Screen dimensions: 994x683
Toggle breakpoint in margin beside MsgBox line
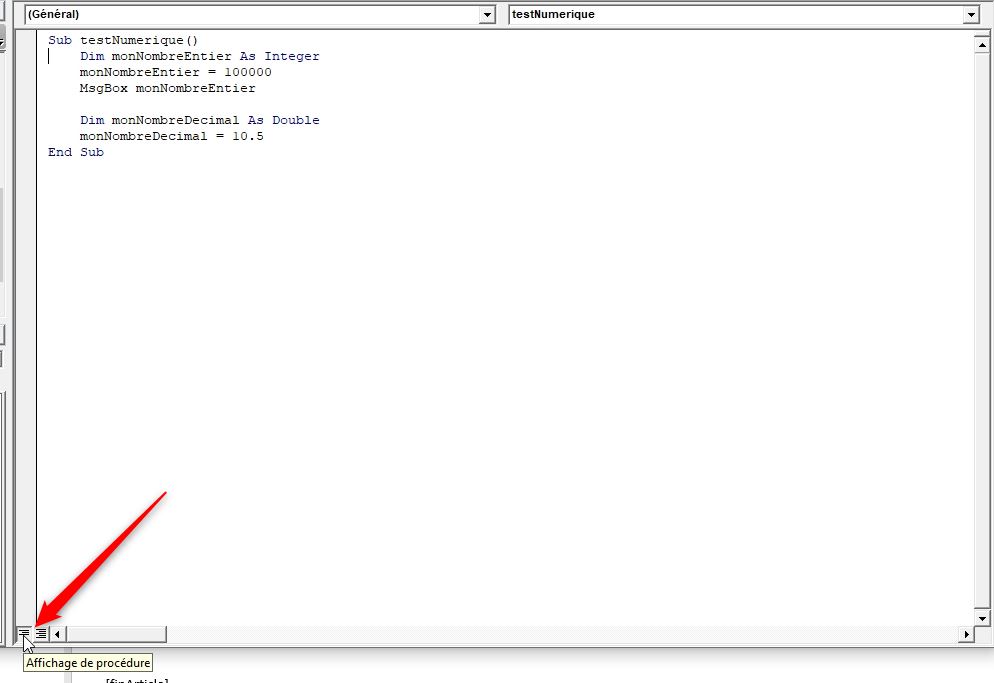click(x=26, y=88)
